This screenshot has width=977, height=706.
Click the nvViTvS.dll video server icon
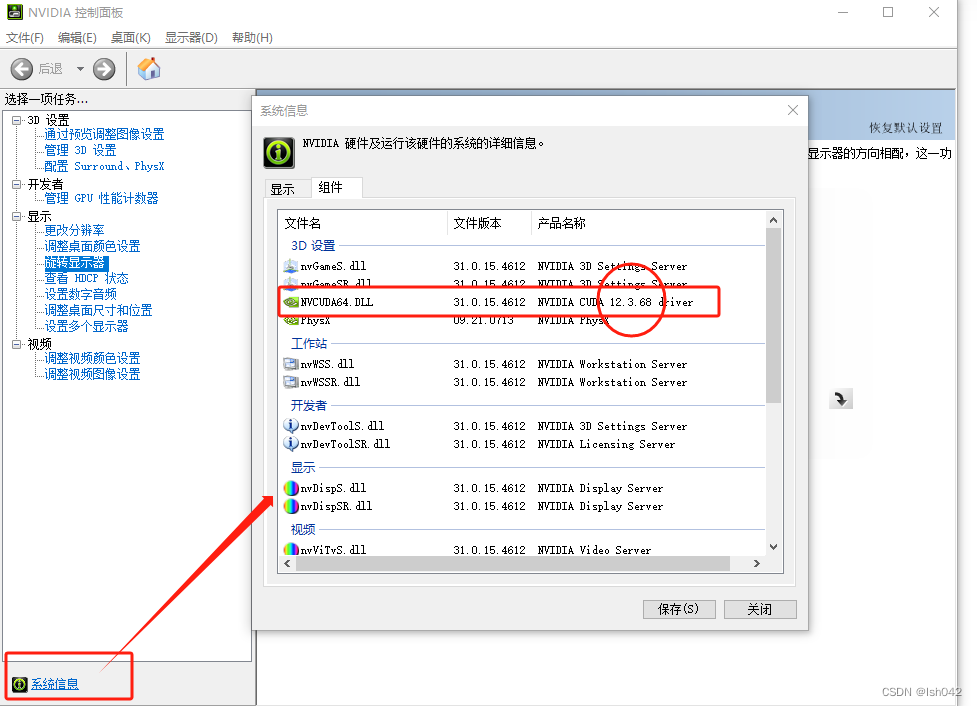tap(290, 550)
